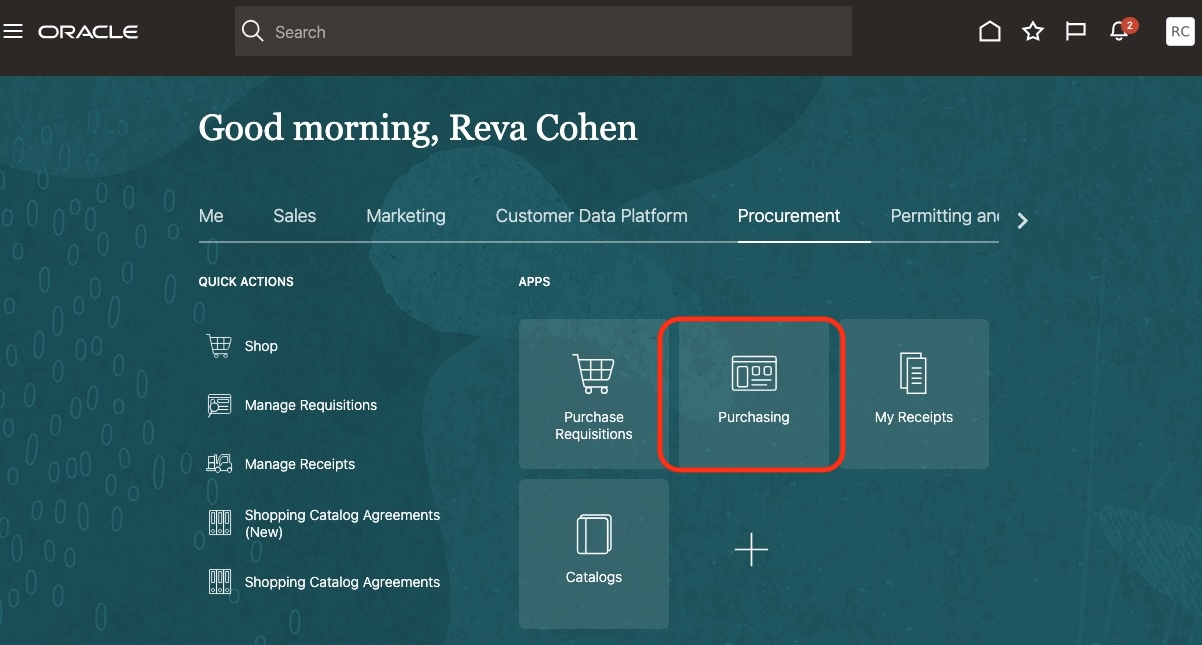Switch to the Sales tab
The width and height of the screenshot is (1202, 645).
tap(294, 215)
